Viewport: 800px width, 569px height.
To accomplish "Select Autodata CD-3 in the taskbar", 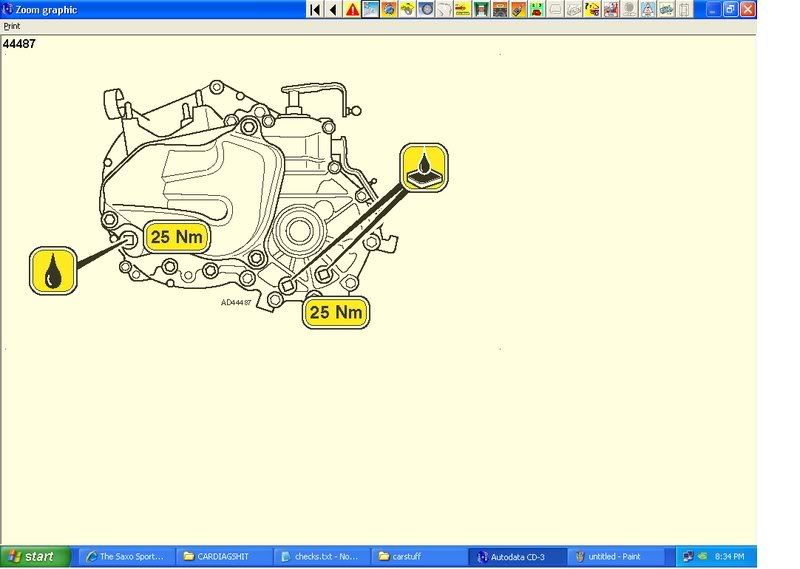I will tap(516, 557).
